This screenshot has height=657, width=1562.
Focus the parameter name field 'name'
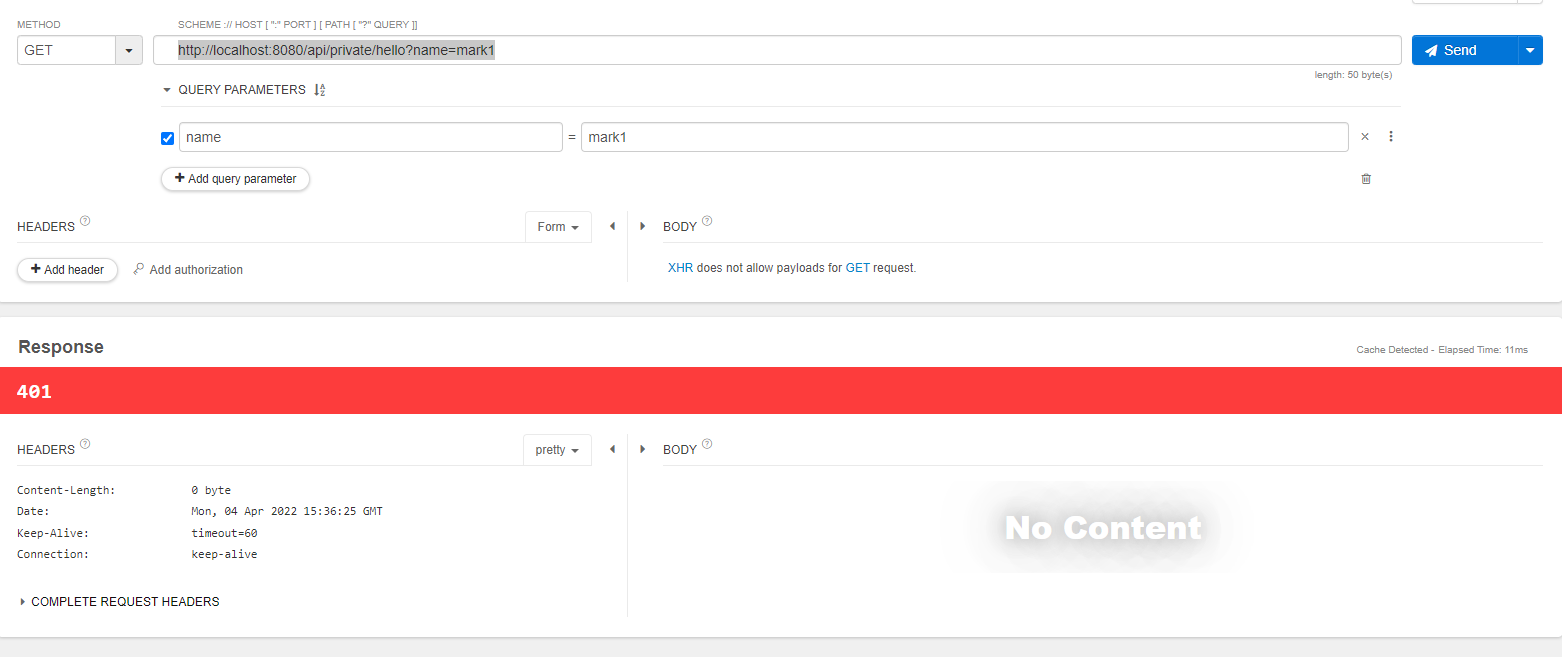[371, 137]
